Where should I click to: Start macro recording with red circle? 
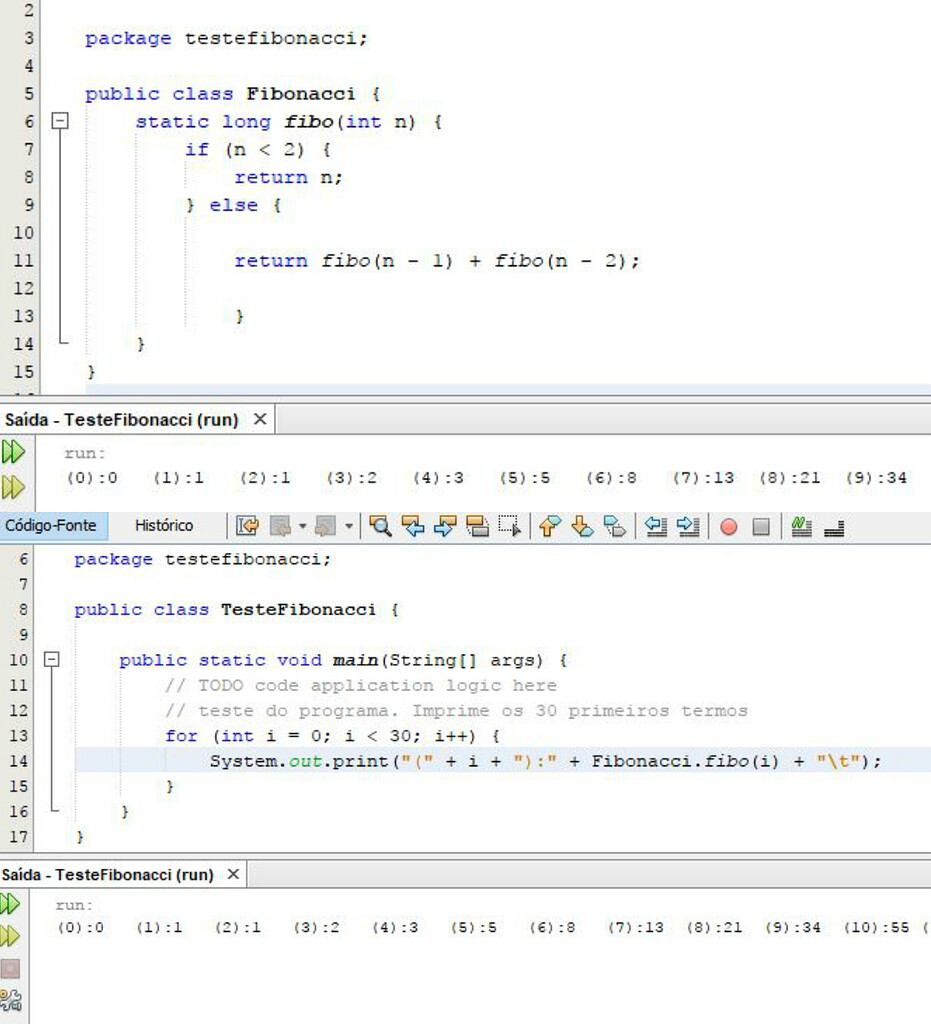[729, 526]
